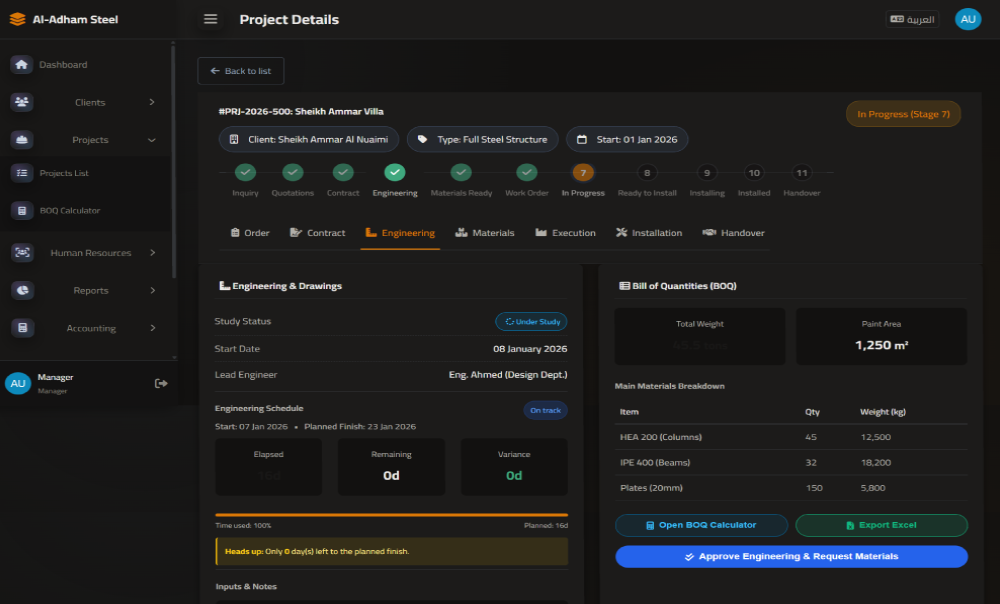The width and height of the screenshot is (1000, 604).
Task: Select the Ready to Install stage 8
Action: coord(647,173)
